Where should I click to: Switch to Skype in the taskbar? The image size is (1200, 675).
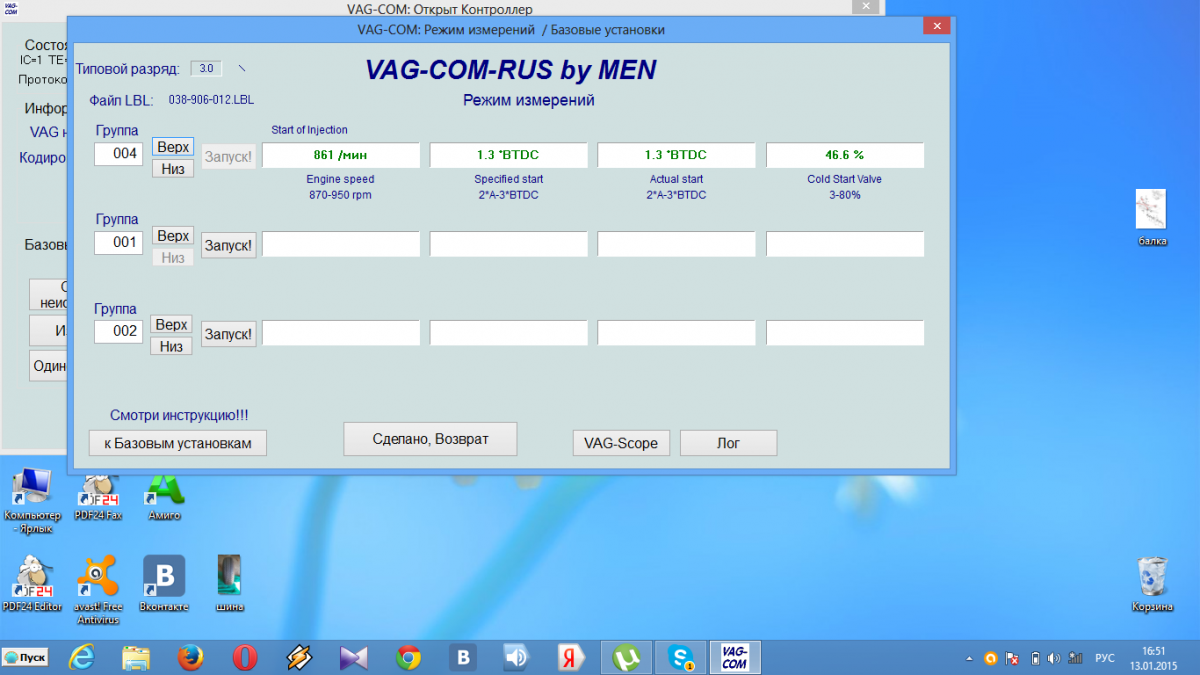[x=682, y=657]
